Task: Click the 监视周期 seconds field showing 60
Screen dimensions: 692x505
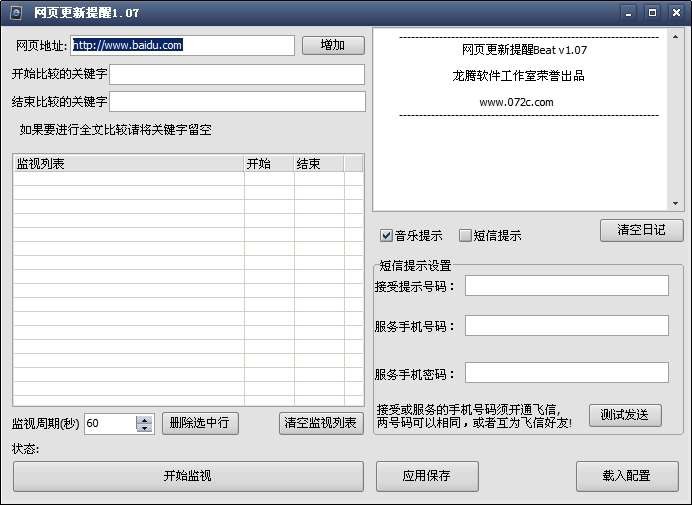Action: pyautogui.click(x=110, y=424)
